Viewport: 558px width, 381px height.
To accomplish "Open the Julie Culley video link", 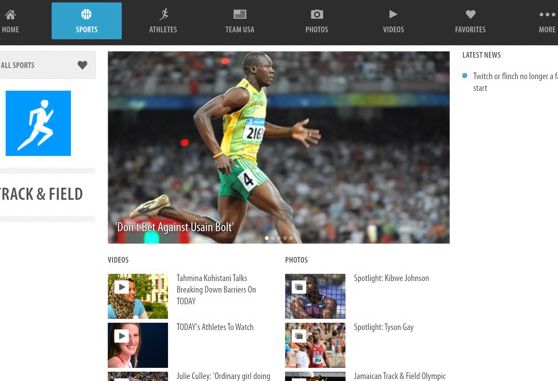I will (x=223, y=376).
